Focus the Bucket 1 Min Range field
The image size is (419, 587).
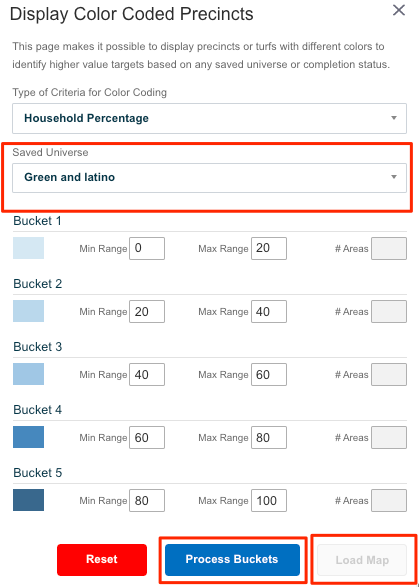pyautogui.click(x=147, y=248)
